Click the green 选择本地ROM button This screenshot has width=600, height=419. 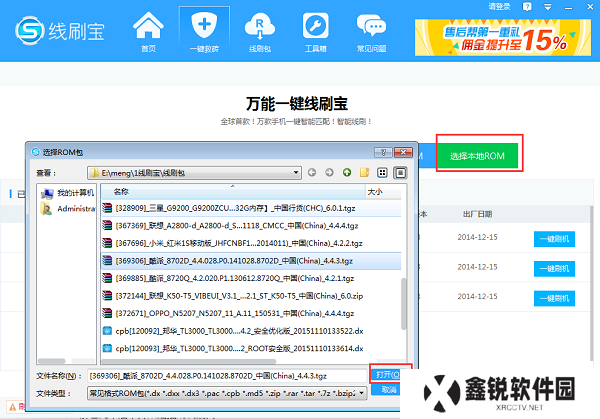(x=477, y=156)
